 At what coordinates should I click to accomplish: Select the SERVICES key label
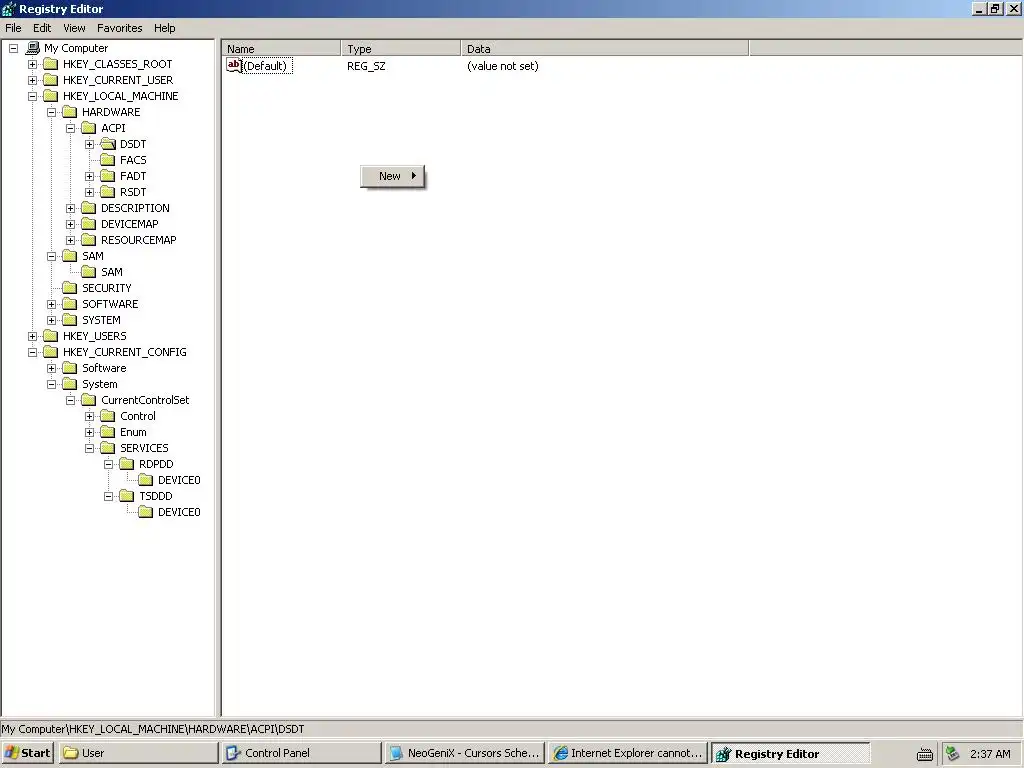[144, 448]
